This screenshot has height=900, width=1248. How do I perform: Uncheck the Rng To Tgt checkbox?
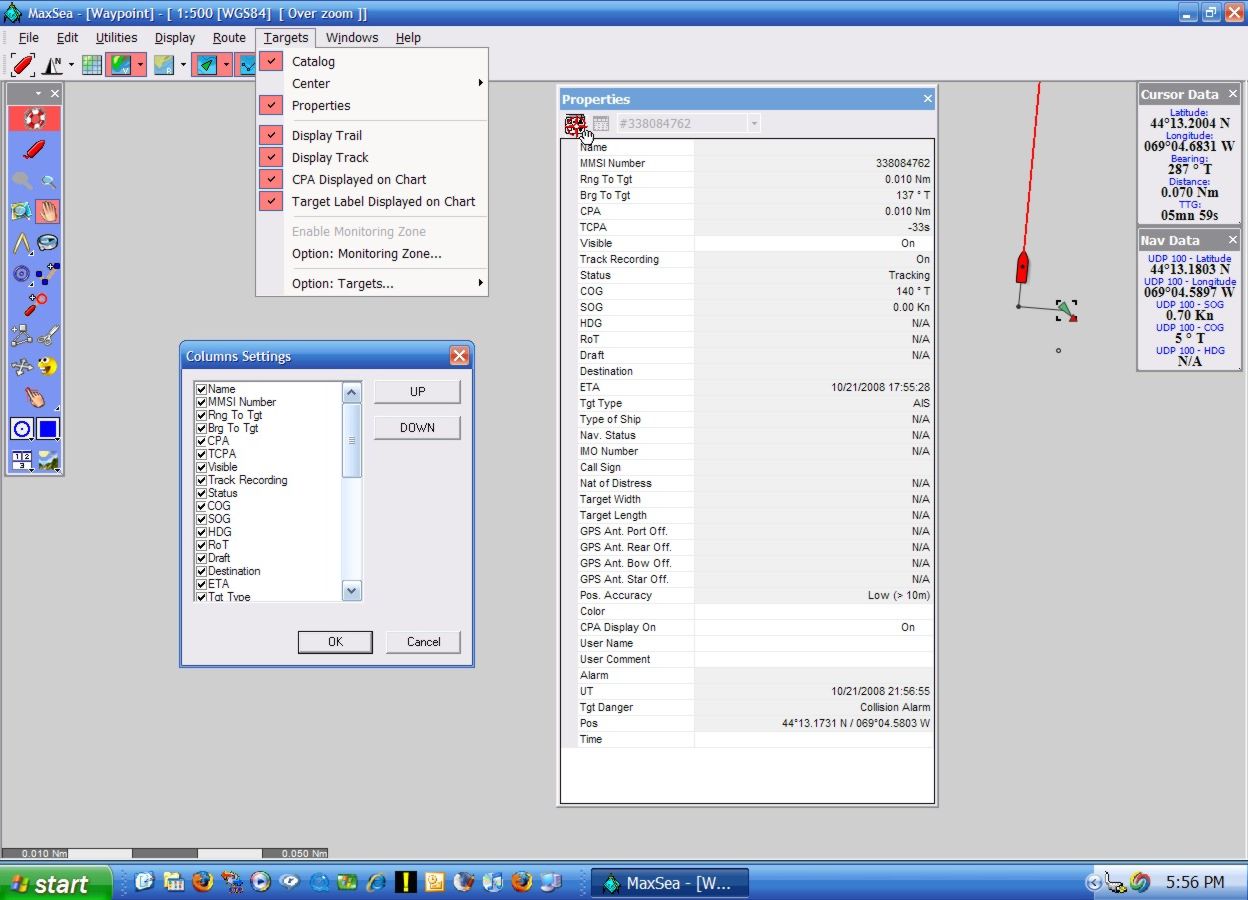coord(202,415)
